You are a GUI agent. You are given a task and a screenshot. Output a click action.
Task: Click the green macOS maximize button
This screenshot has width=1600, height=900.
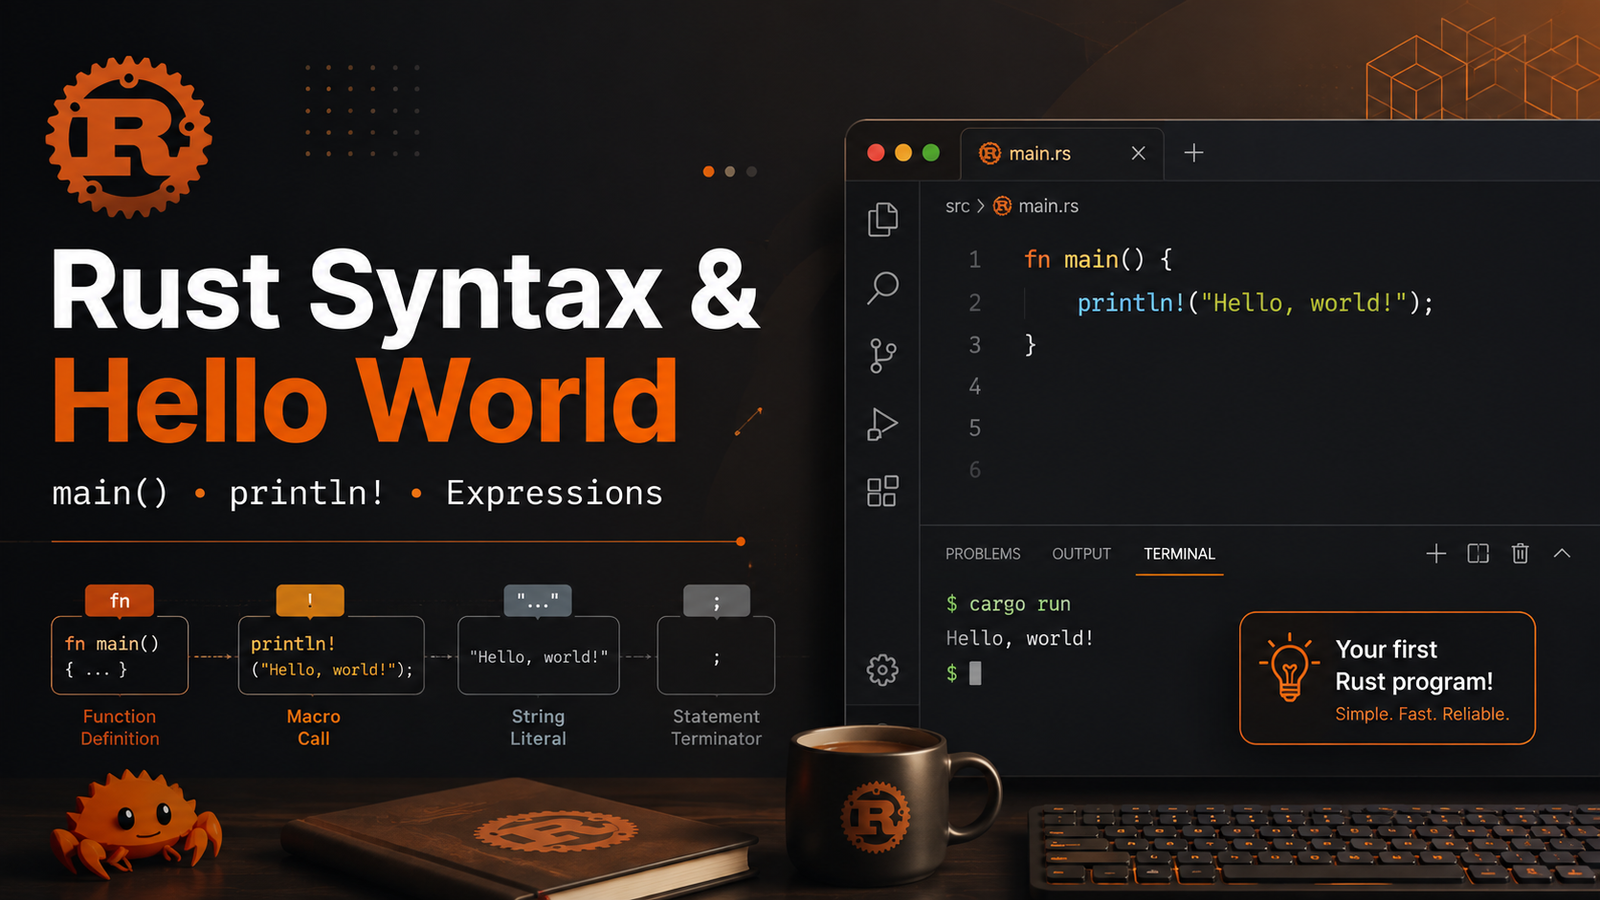click(x=931, y=152)
